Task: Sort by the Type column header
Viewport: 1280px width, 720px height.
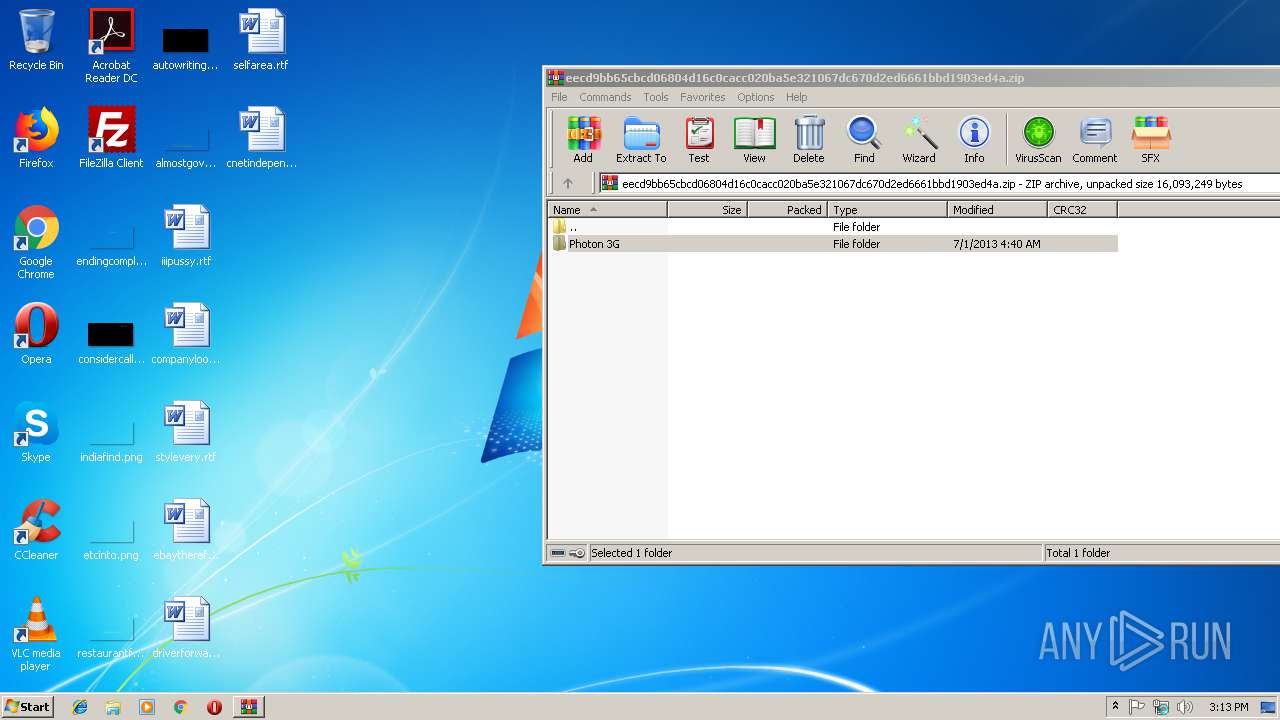Action: click(888, 210)
